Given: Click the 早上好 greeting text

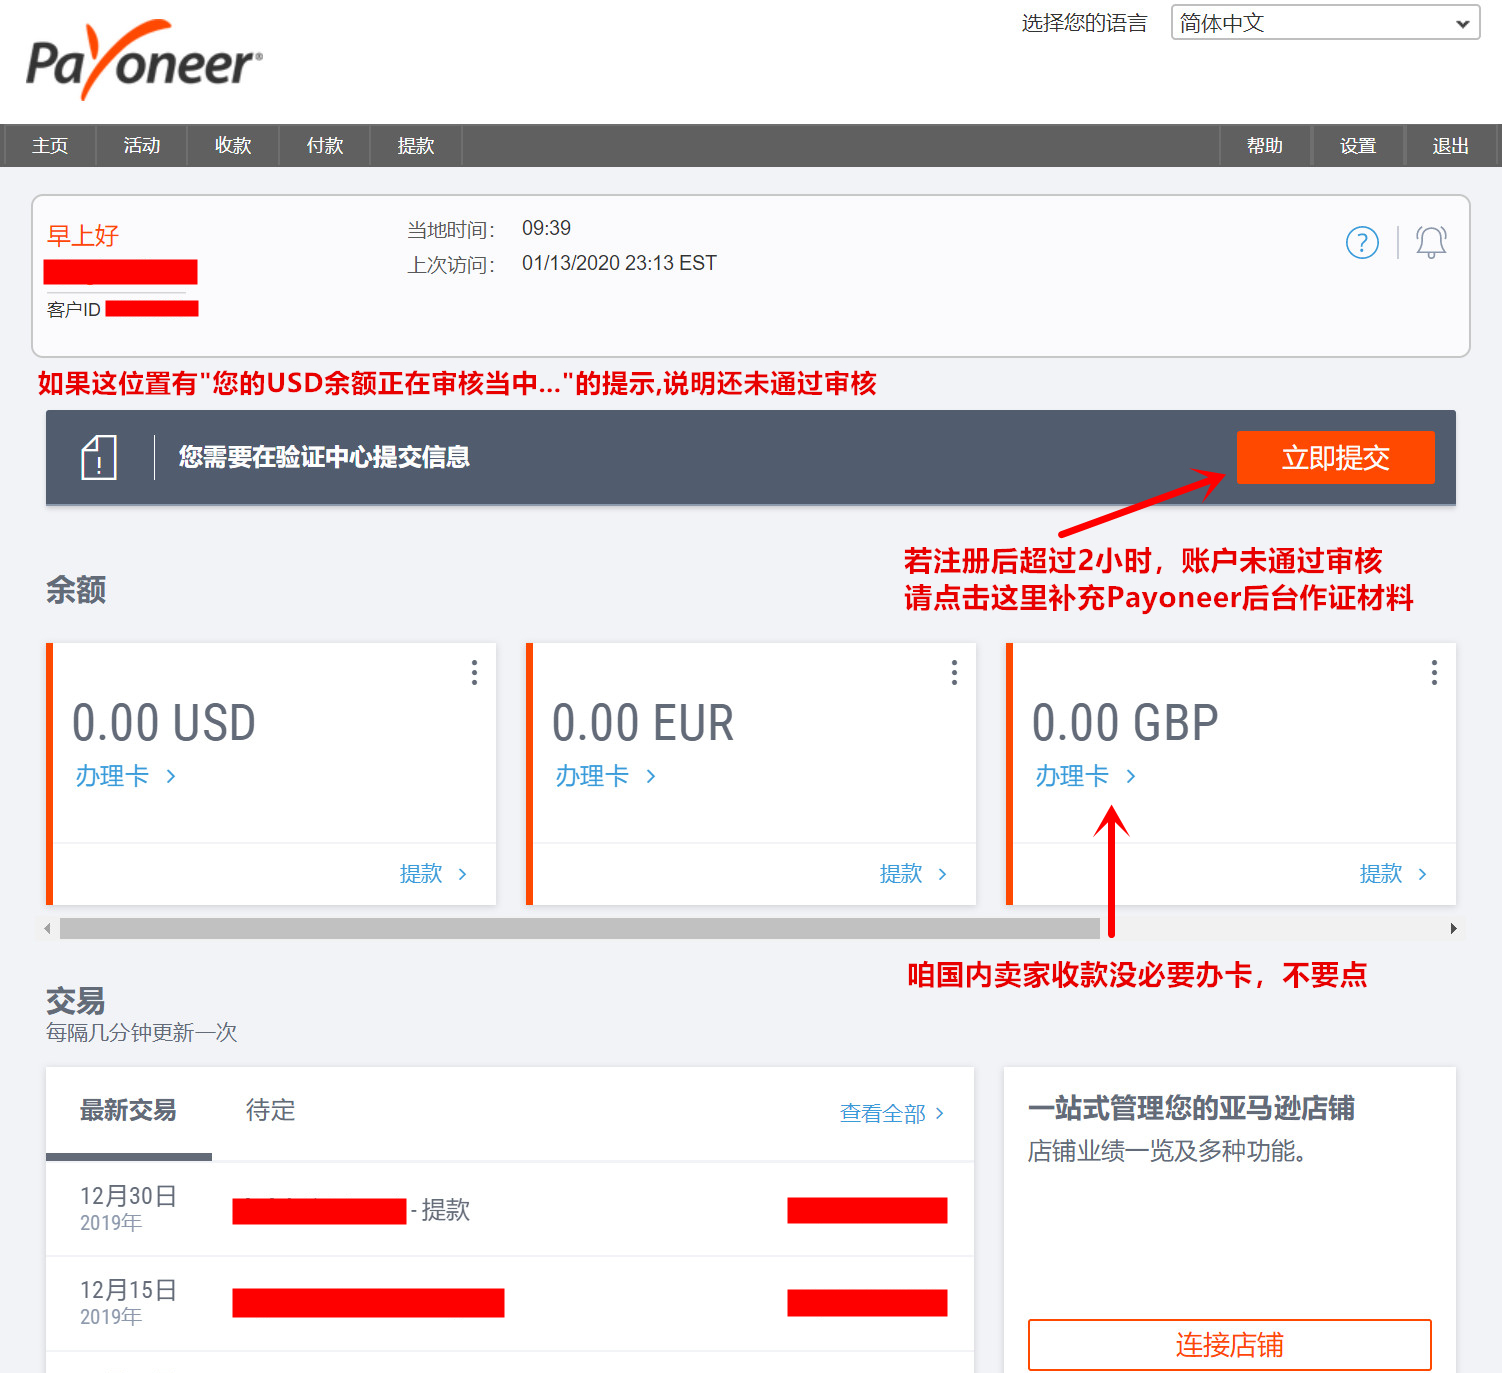Looking at the screenshot, I should [x=83, y=236].
